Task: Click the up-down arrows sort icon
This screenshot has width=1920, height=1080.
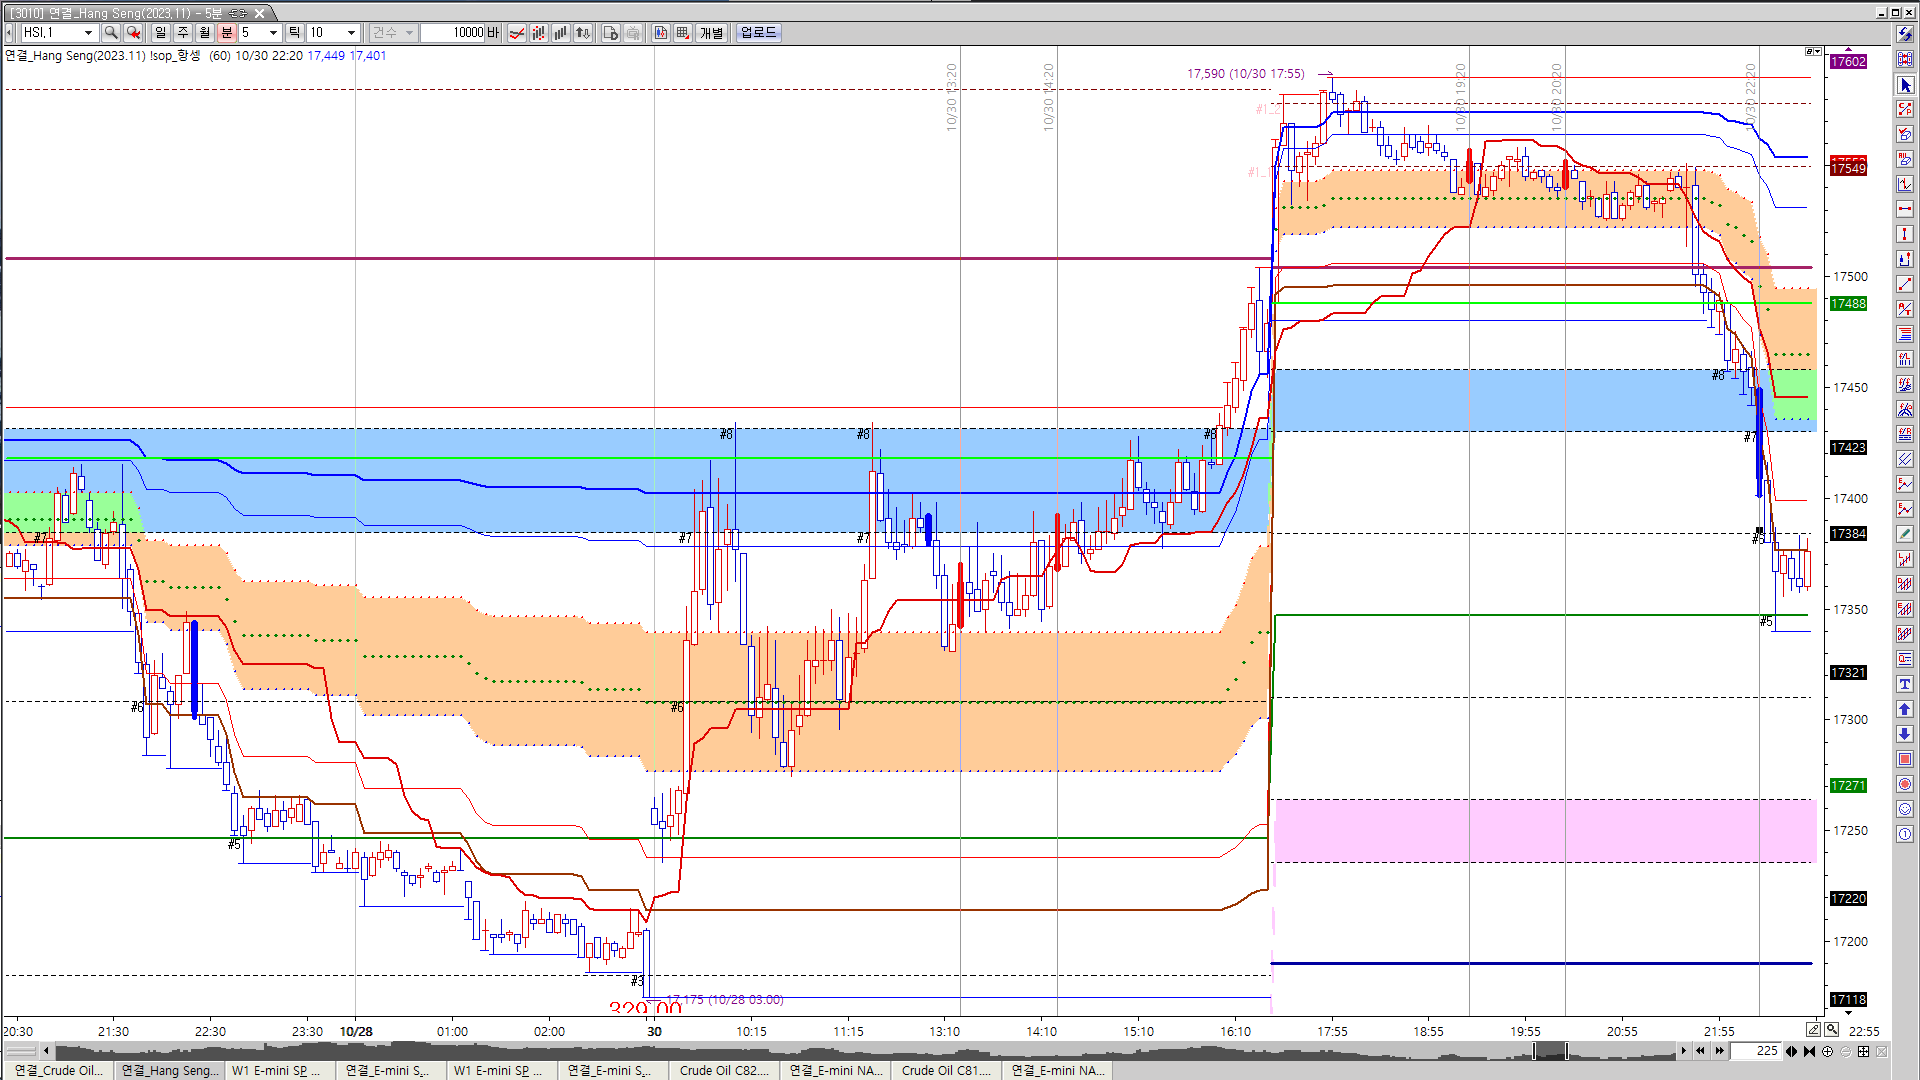Action: pyautogui.click(x=584, y=33)
